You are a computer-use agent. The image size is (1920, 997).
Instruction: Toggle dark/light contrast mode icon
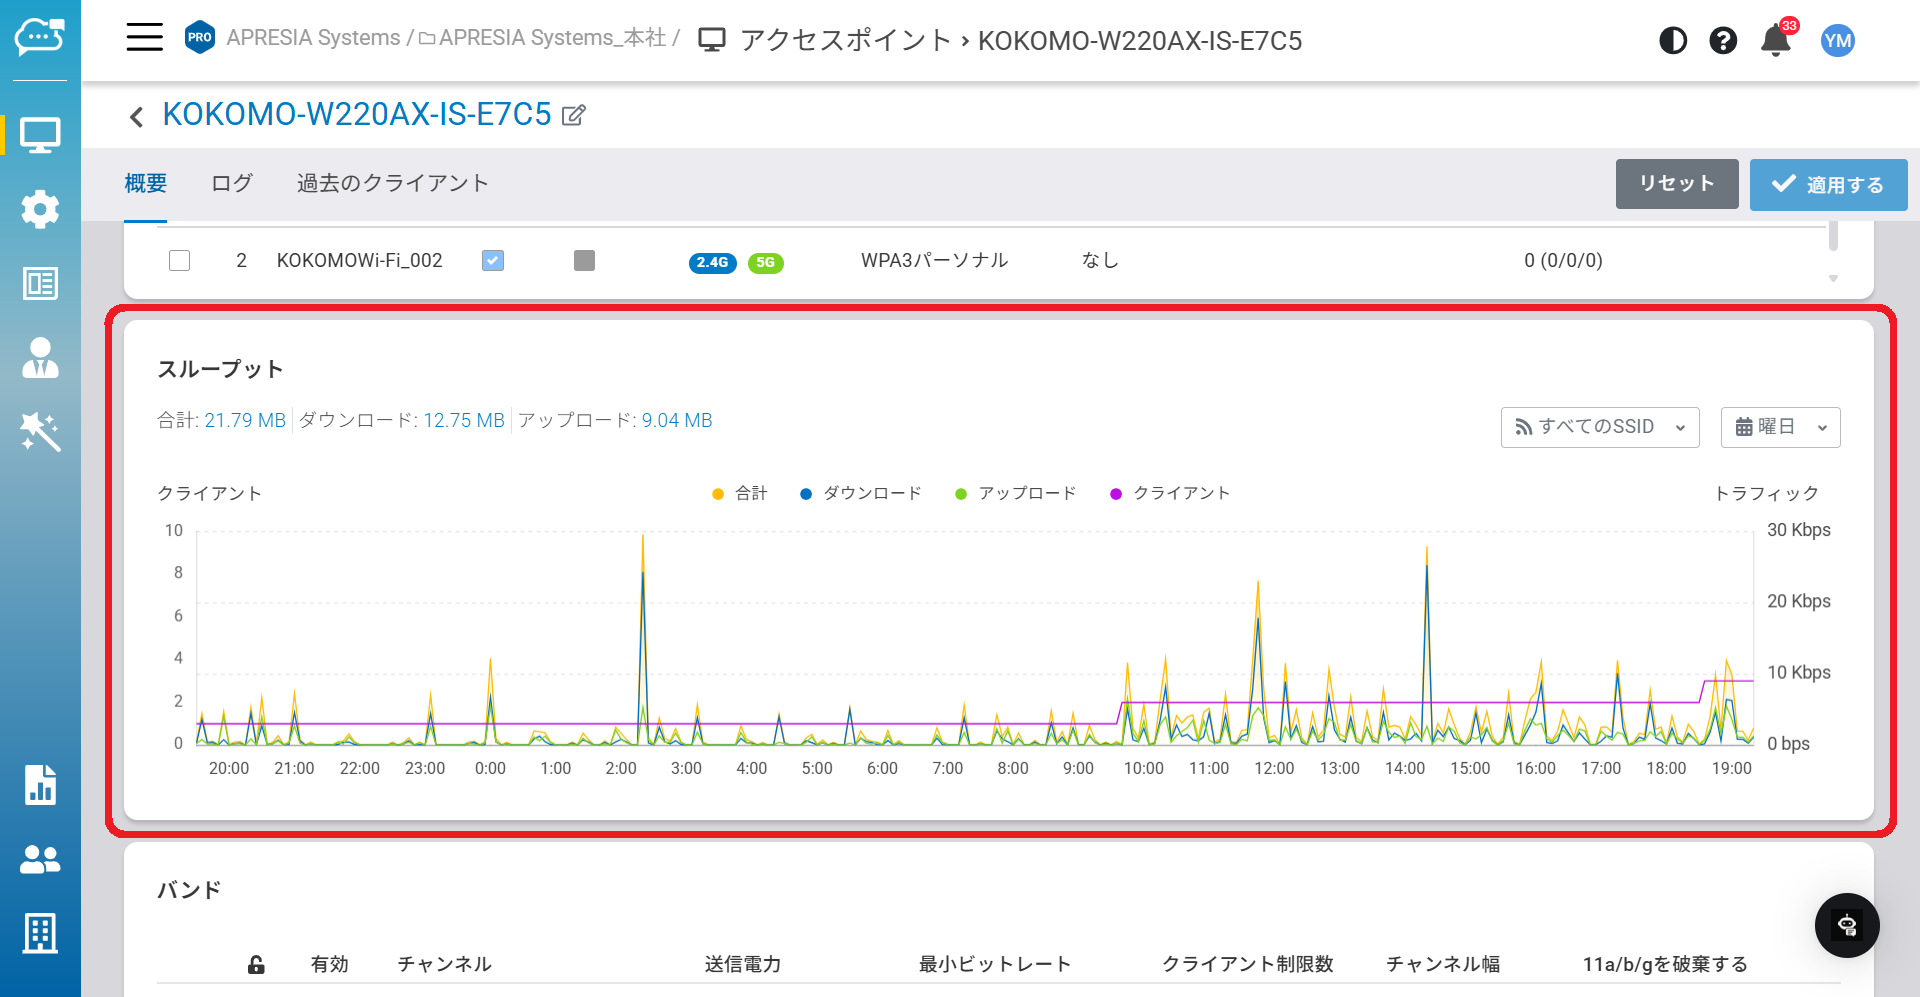tap(1672, 41)
